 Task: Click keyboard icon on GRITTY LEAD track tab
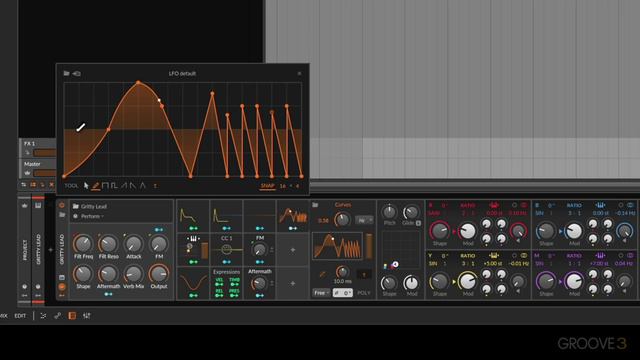click(x=38, y=205)
